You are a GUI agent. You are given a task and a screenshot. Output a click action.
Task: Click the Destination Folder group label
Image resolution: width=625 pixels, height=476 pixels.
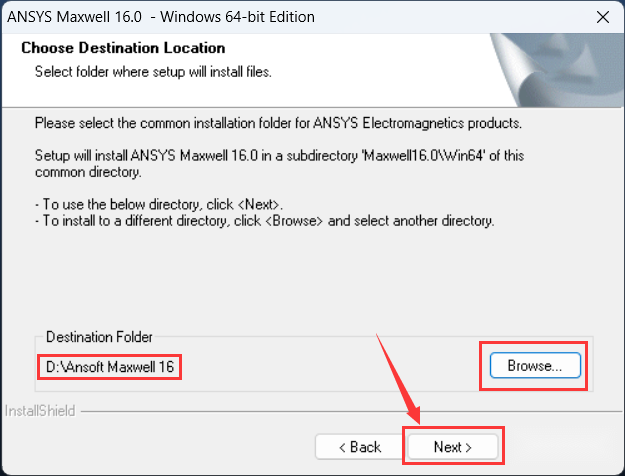pos(99,337)
